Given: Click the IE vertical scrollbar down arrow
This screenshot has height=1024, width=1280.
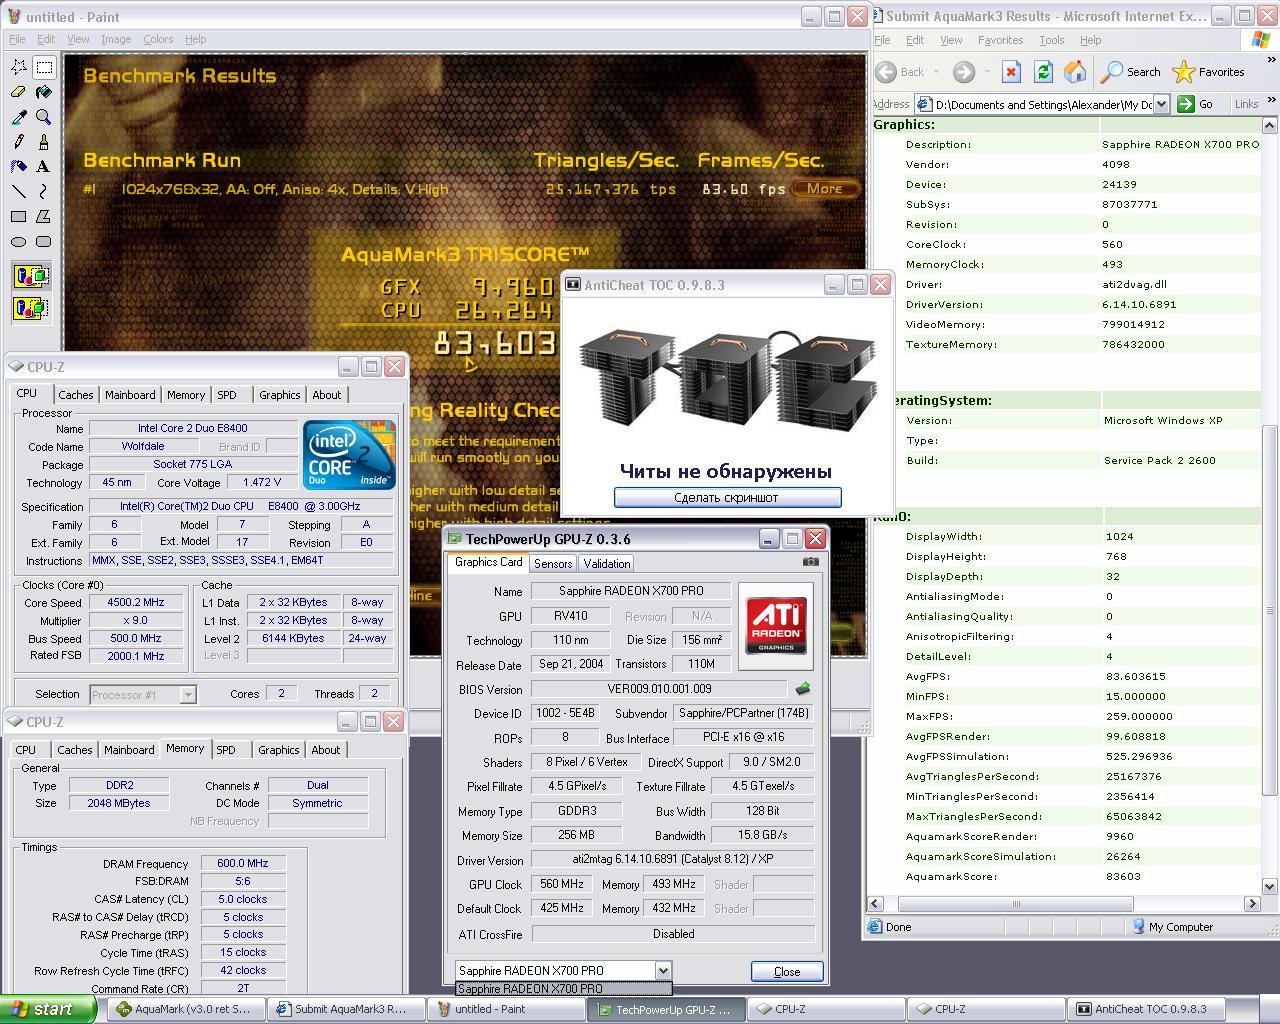Looking at the screenshot, I should [x=1270, y=885].
